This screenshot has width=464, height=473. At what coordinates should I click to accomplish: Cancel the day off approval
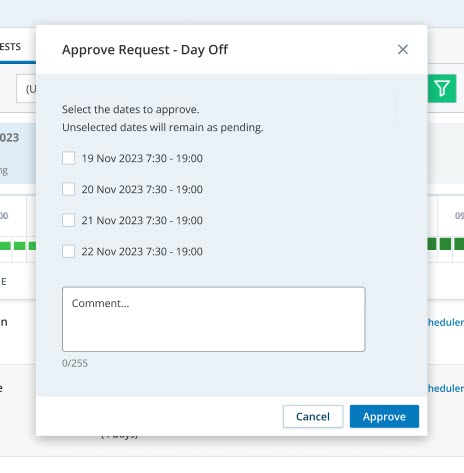[x=313, y=416]
